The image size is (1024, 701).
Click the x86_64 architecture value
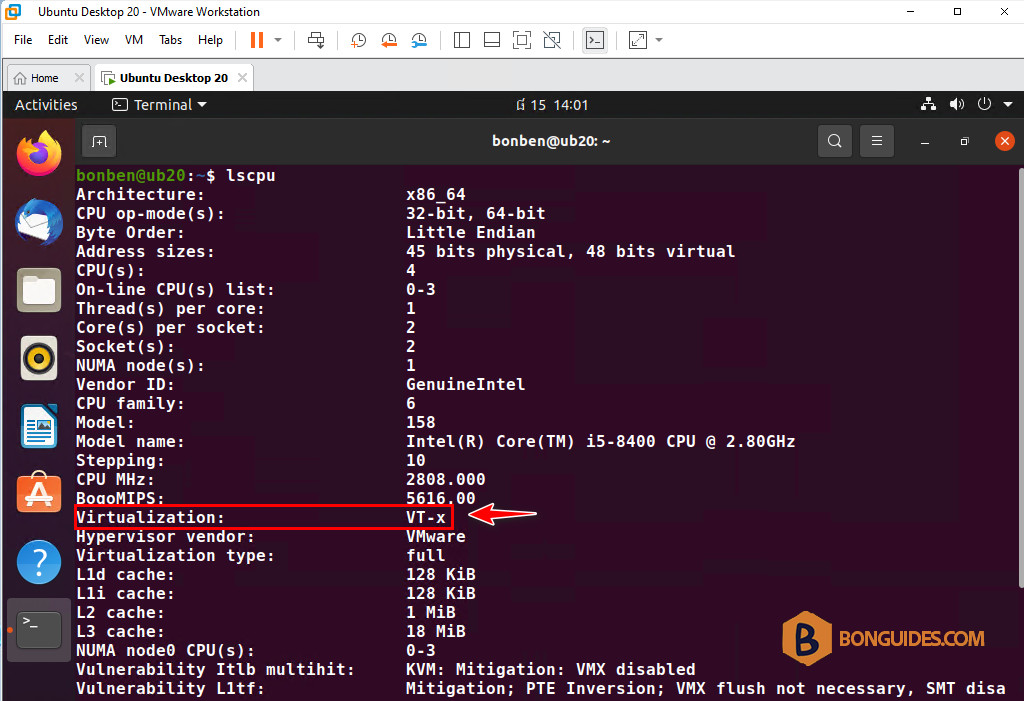click(436, 195)
